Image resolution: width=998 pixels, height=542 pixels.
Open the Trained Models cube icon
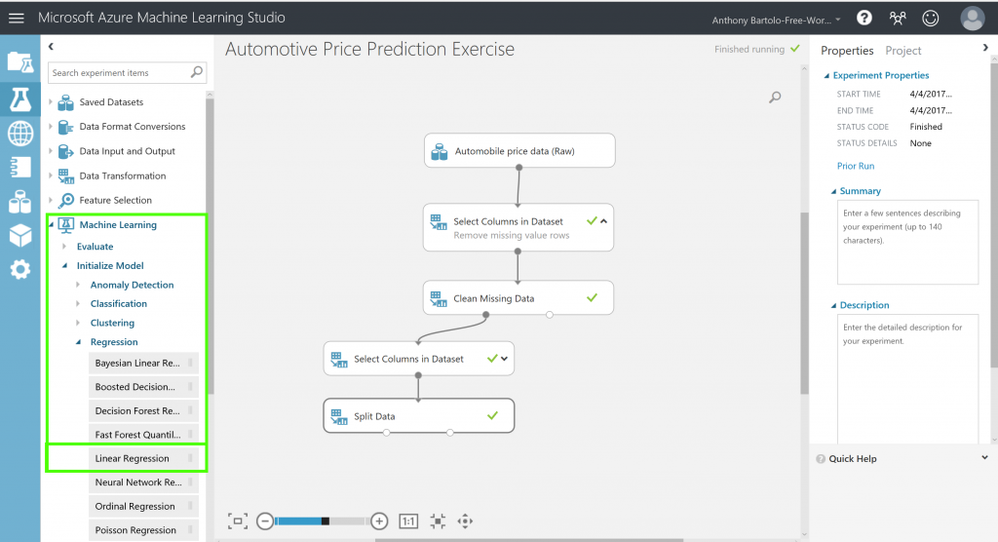20,236
